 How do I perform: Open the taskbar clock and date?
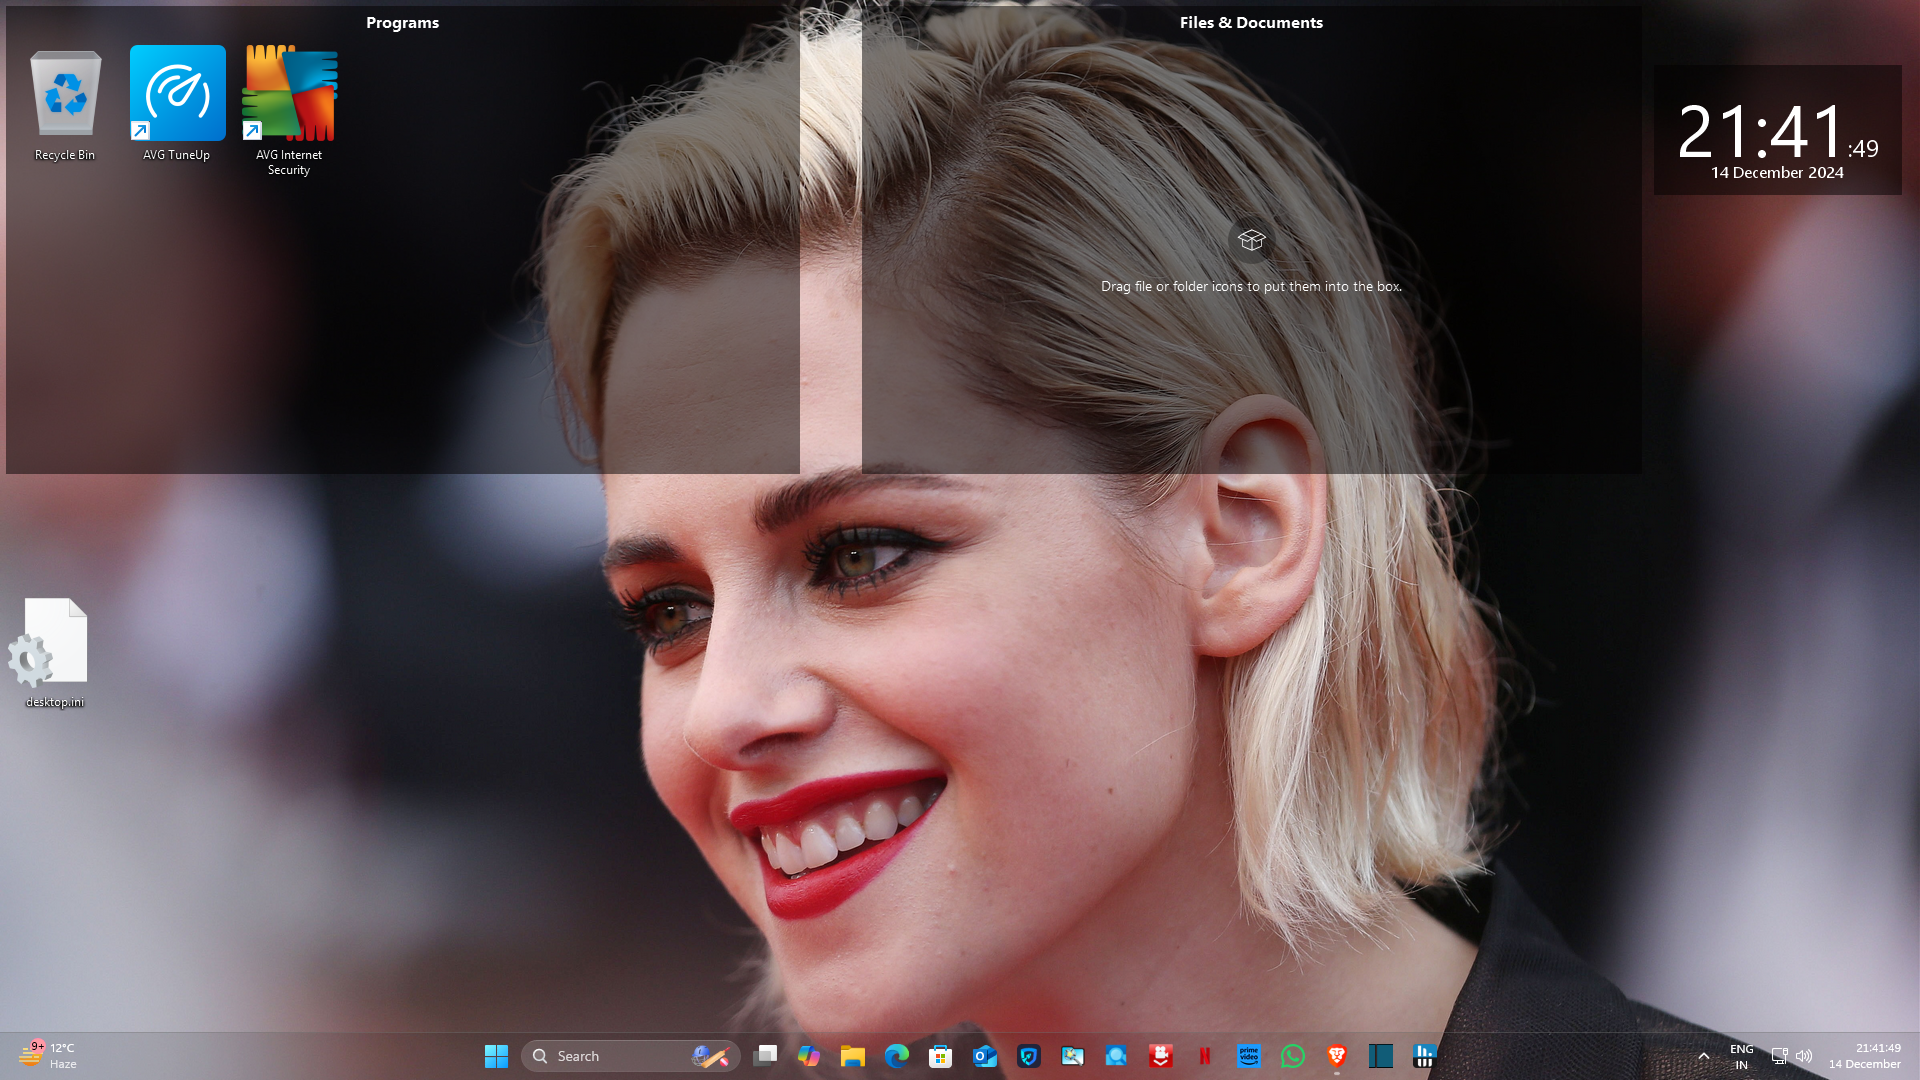coord(1865,1056)
